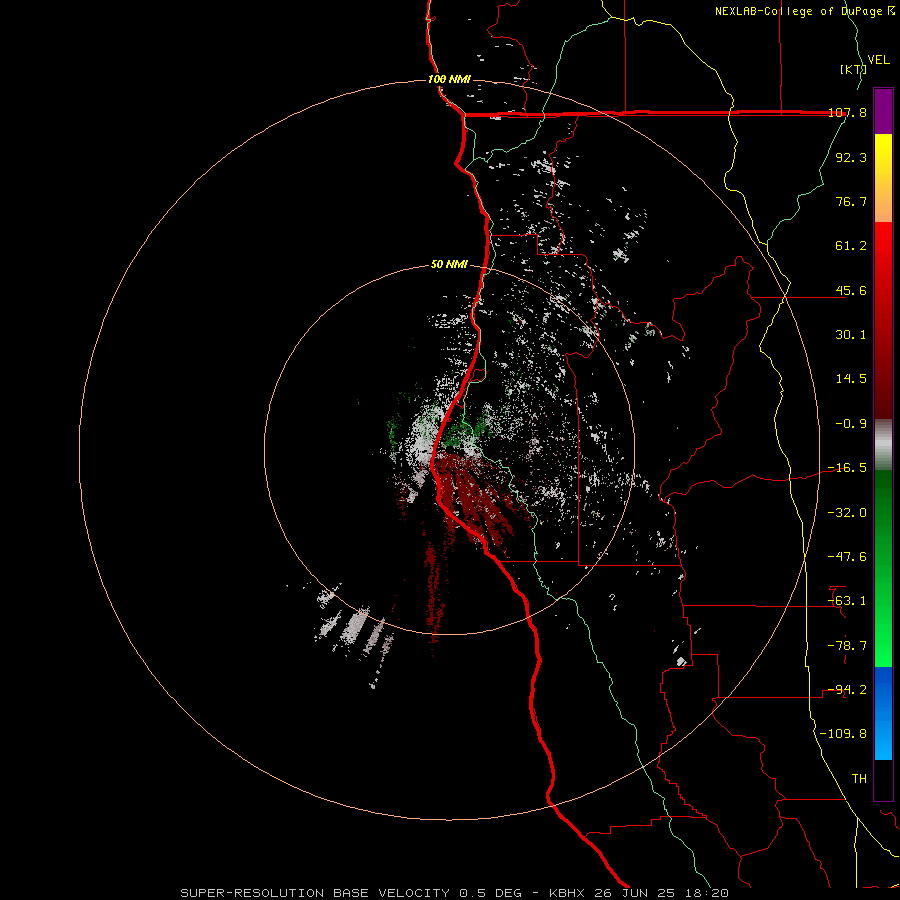
Task: Select the -16.5 velocity scale value
Action: point(848,468)
